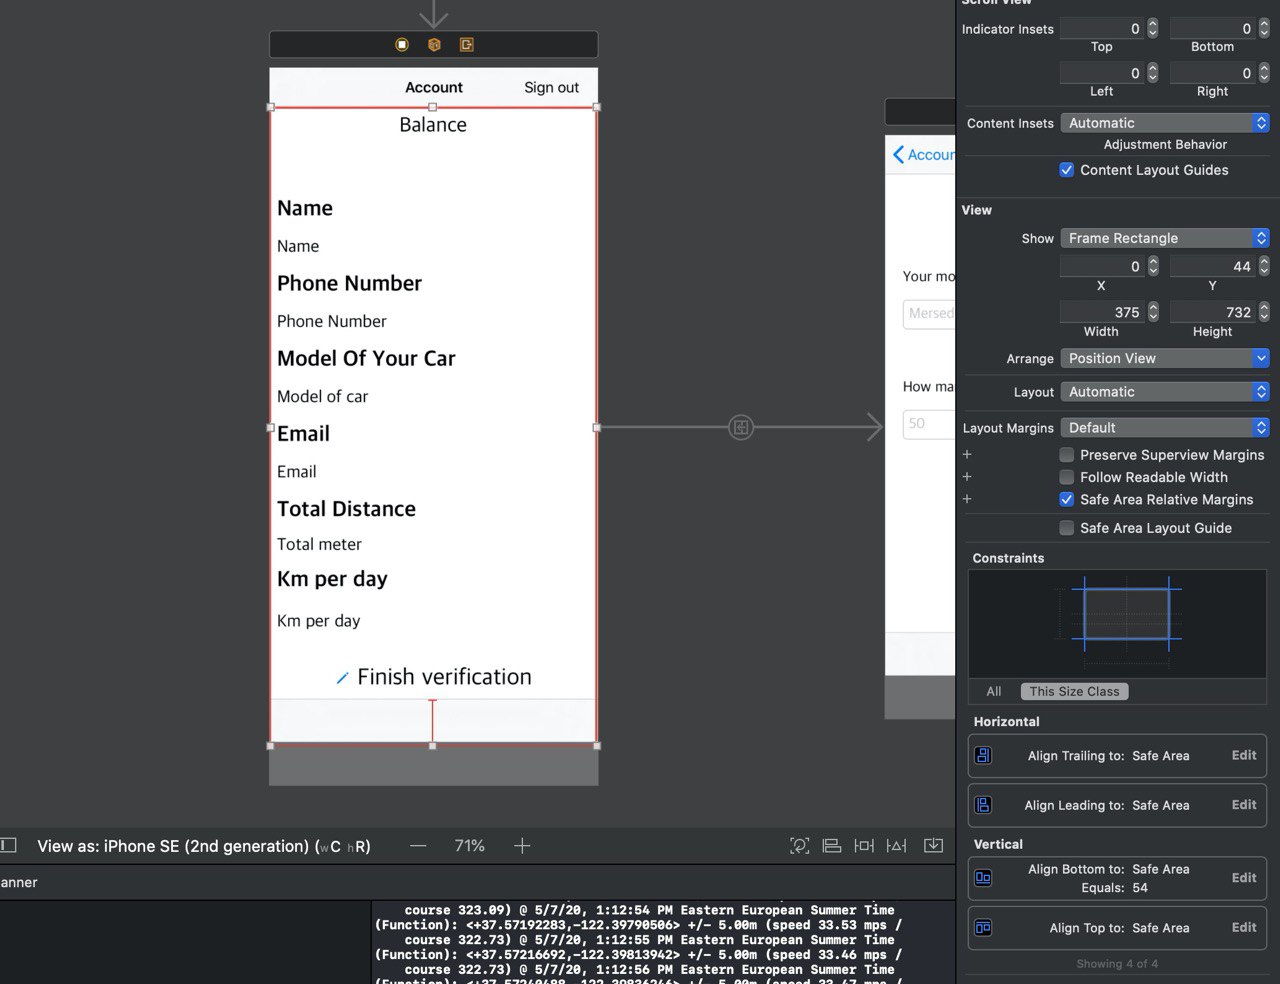Screen dimensions: 1280x984
Task: Open View as iPhone SE device selector
Action: [204, 846]
